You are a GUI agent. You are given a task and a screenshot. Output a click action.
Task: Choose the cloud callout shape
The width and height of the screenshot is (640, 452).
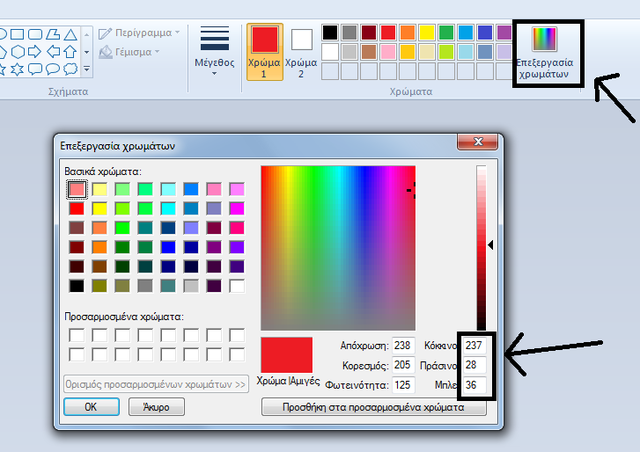[x=70, y=69]
